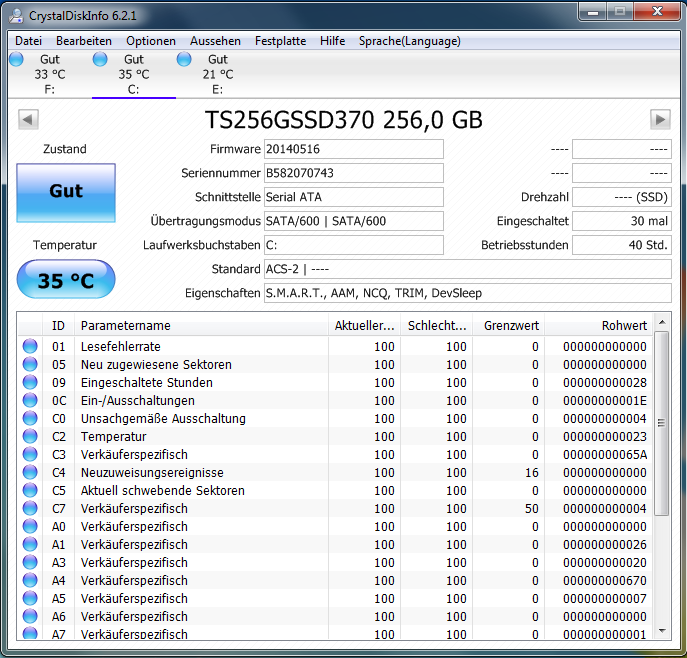
Task: Click the Schnittstelle field Serial ATA
Action: (354, 197)
